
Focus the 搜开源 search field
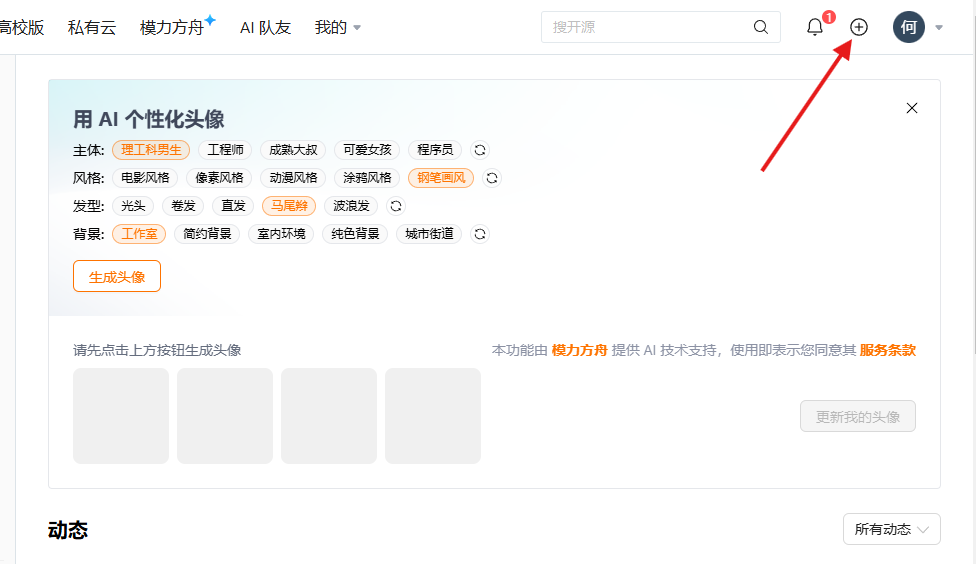pos(660,27)
